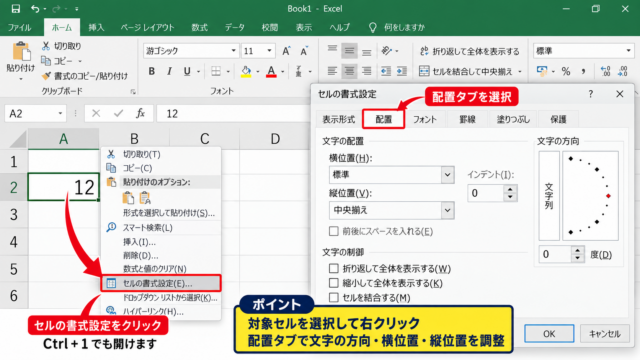Viewport: 640px width, 360px height.
Task: Open the Clipboard group dialog launcher
Action: (133, 92)
